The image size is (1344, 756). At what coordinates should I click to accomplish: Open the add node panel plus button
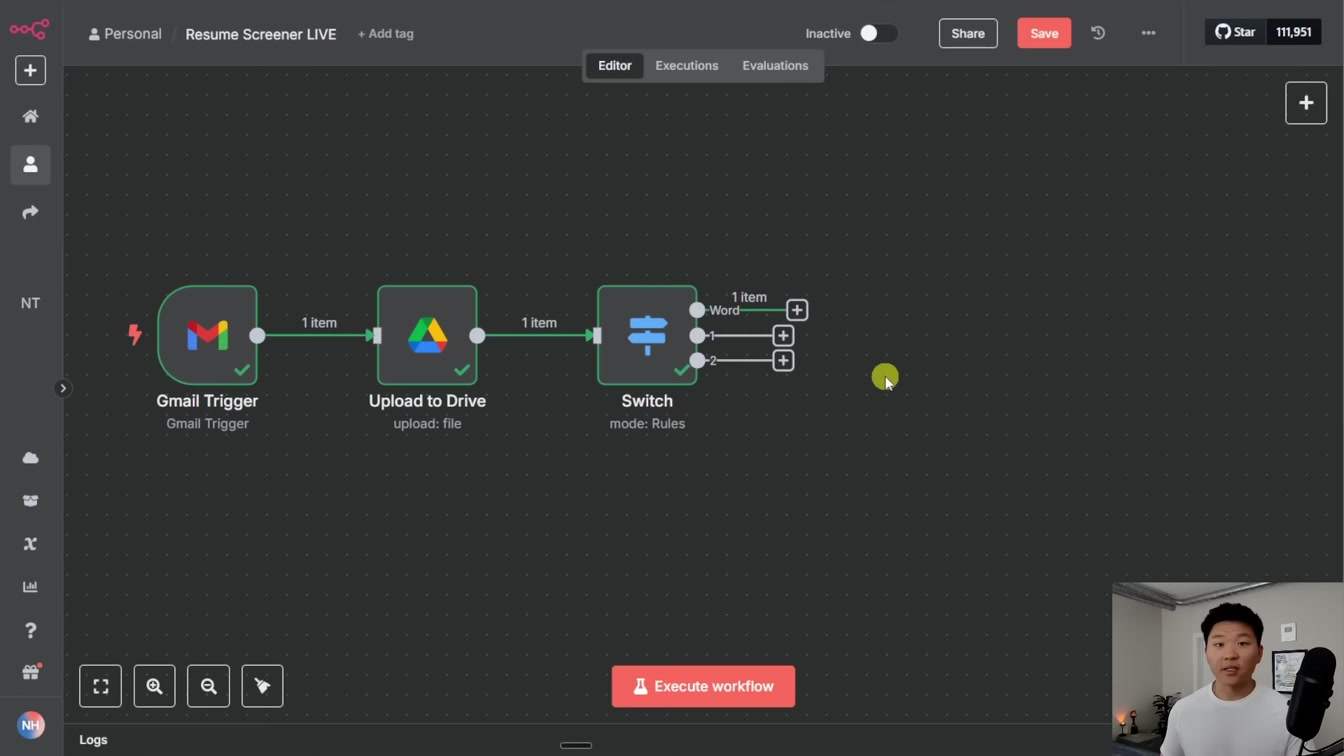coord(1306,103)
